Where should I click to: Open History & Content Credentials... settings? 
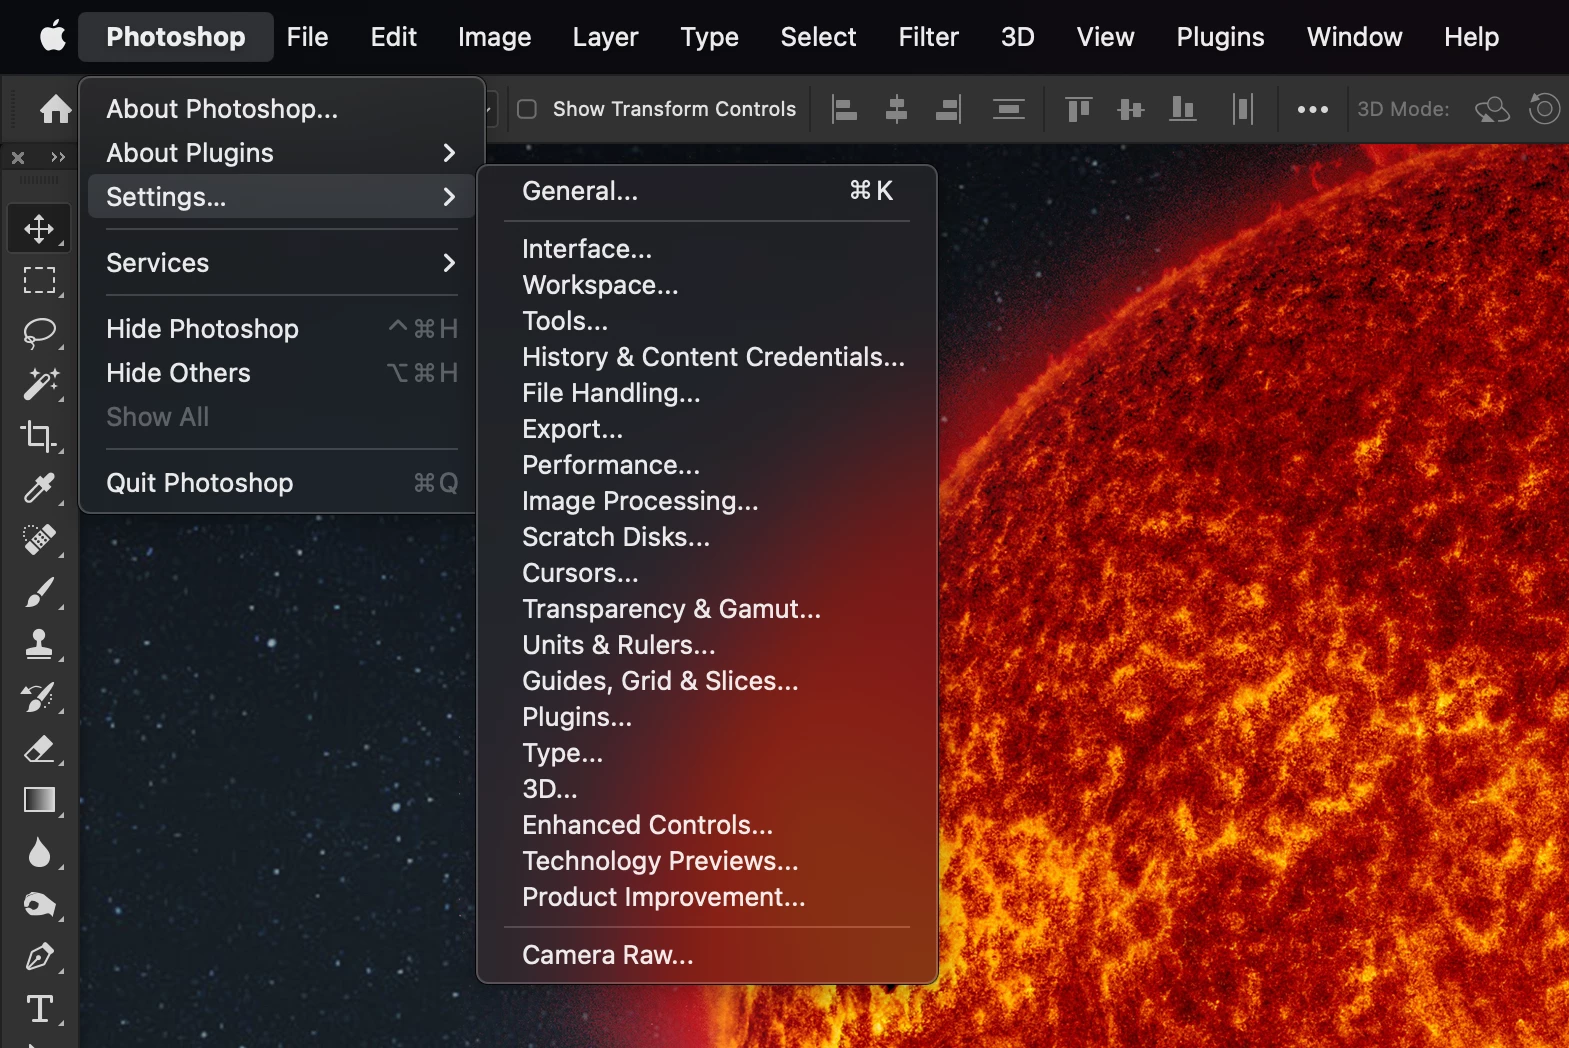click(x=707, y=357)
